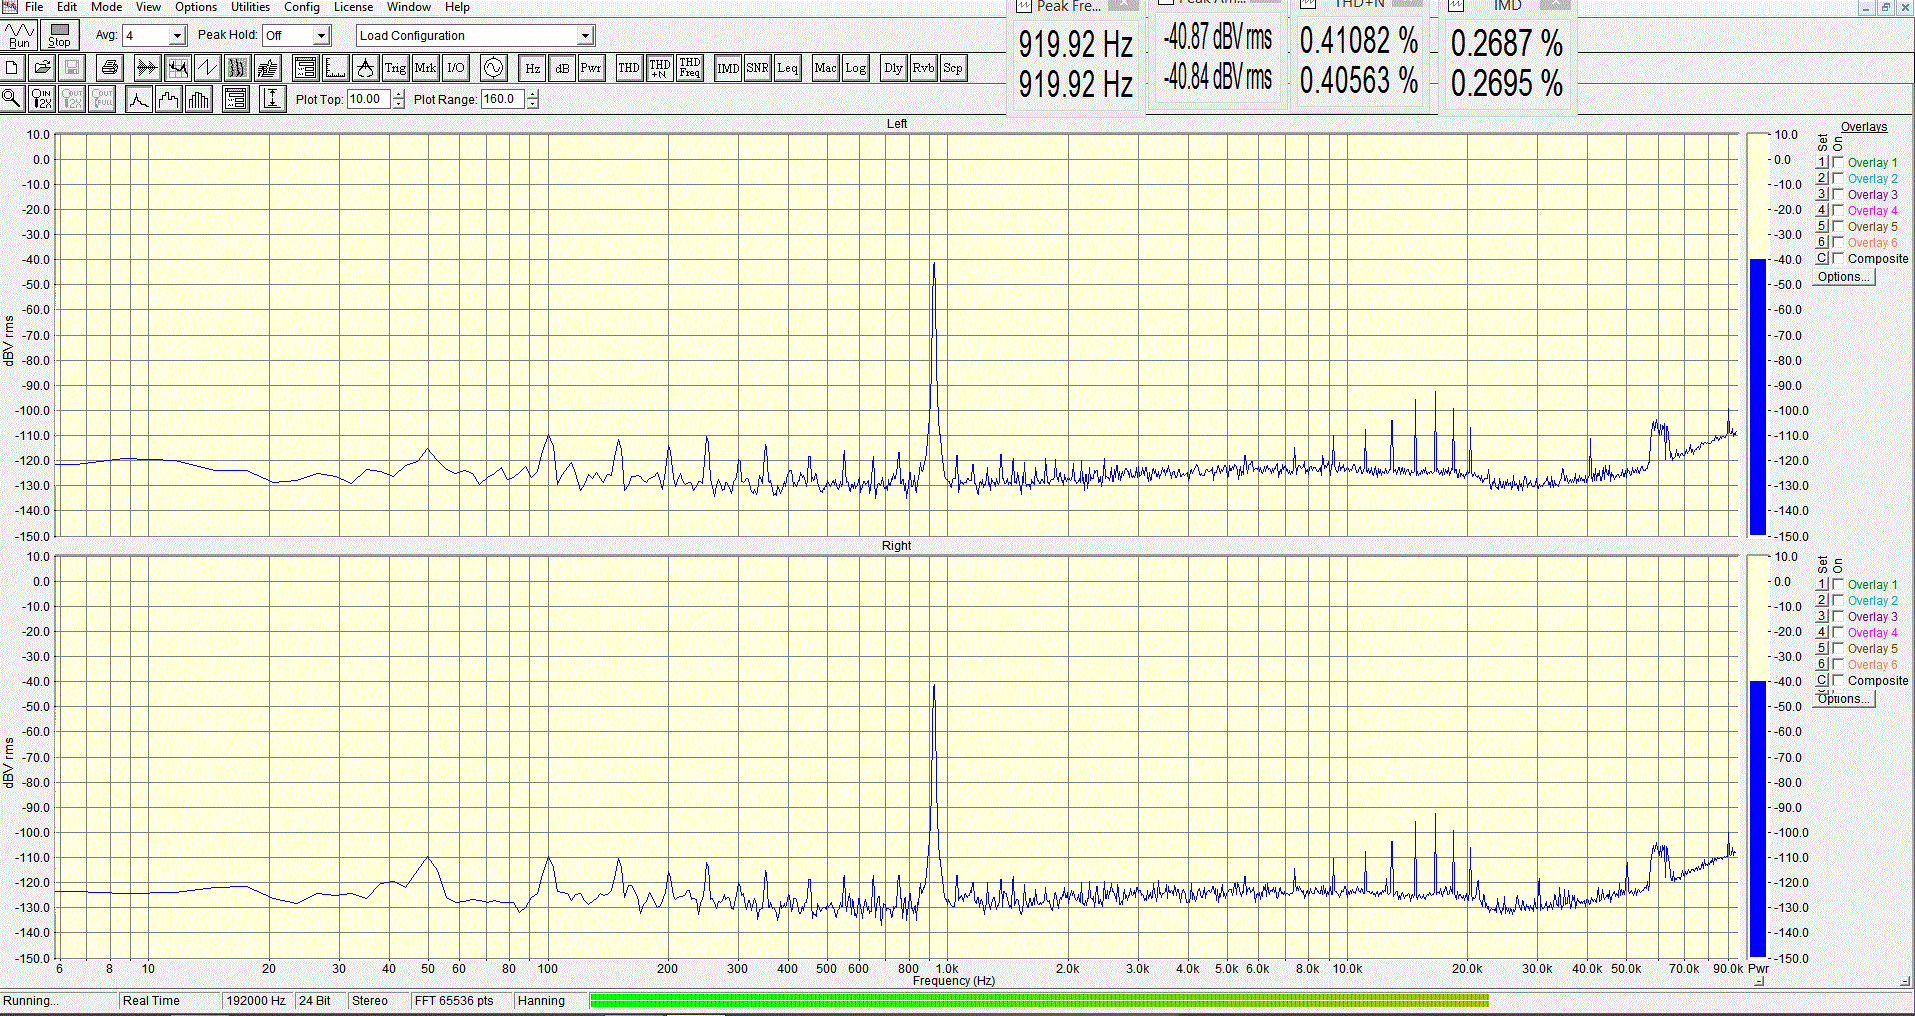Screen dimensions: 1915x1016
Task: Open the Config menu
Action: (301, 7)
